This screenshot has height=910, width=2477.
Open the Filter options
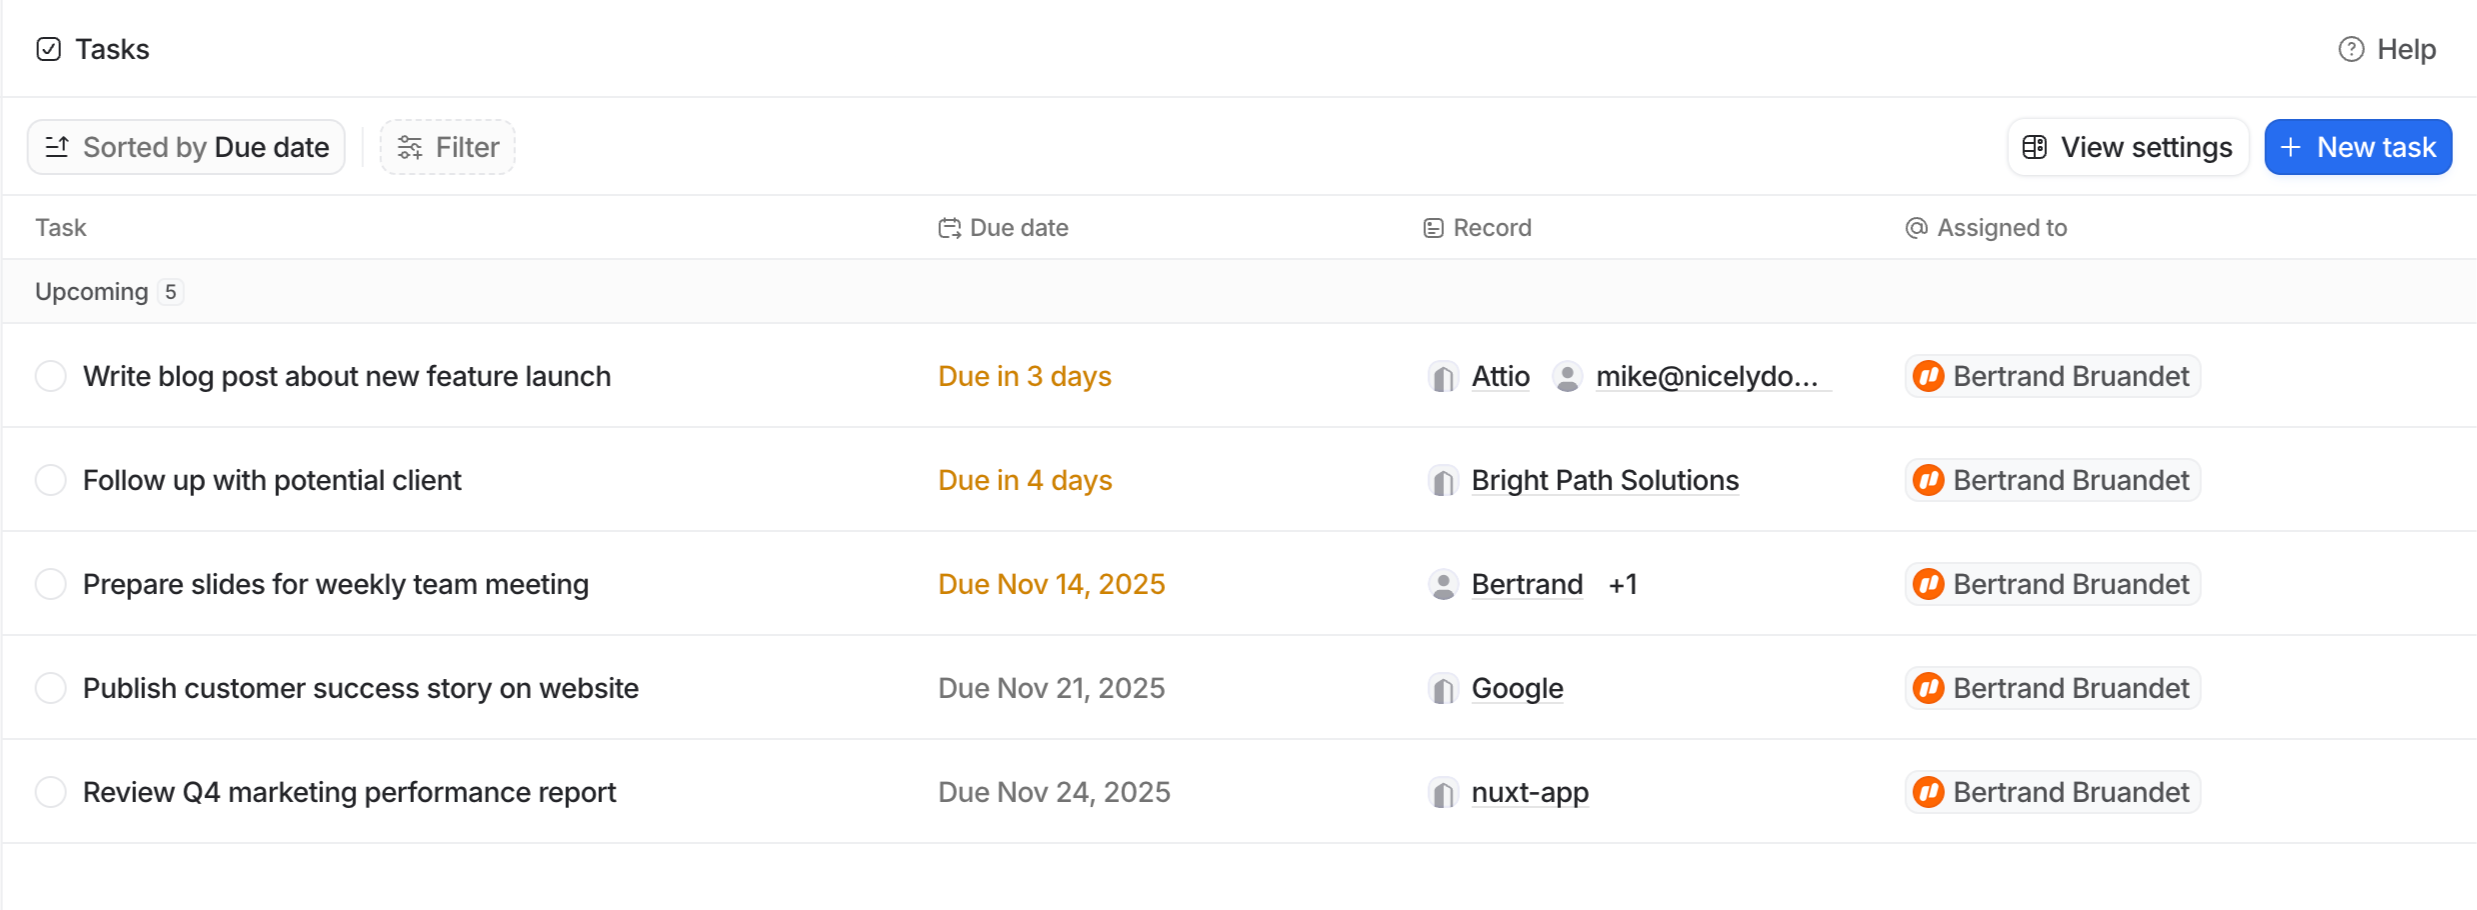point(447,148)
